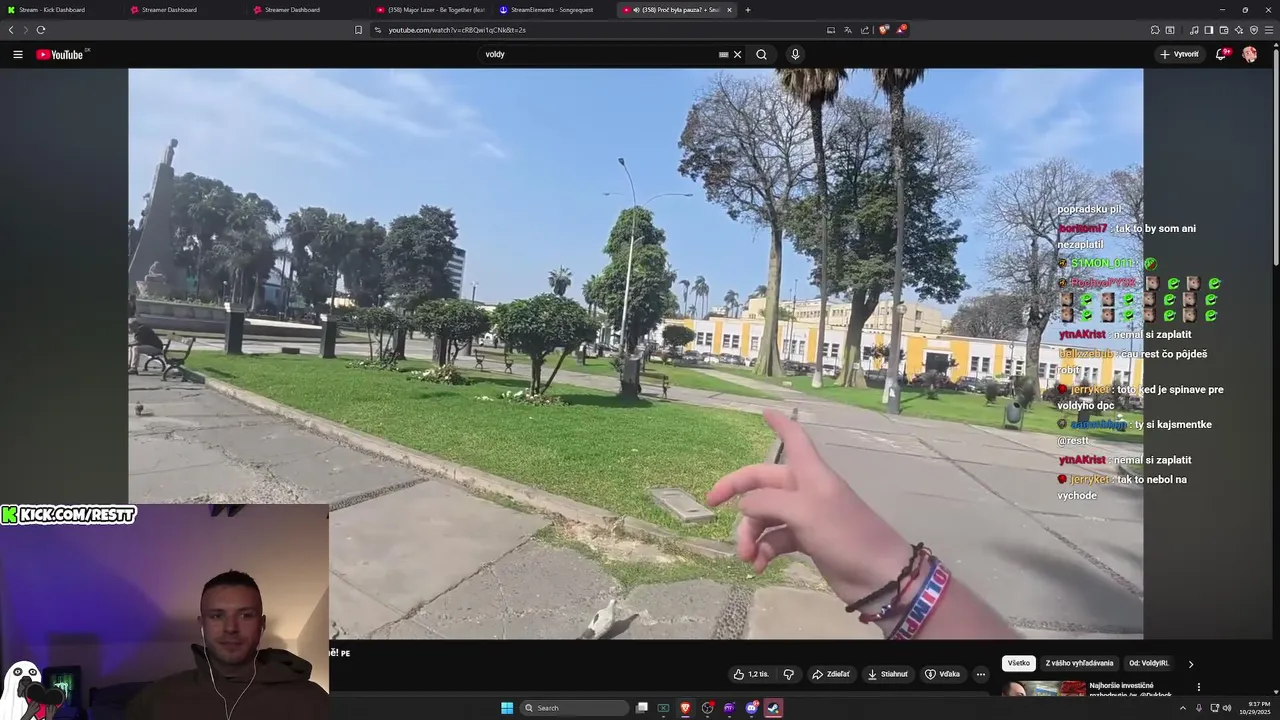Open more actions ellipsis under video

[x=981, y=674]
